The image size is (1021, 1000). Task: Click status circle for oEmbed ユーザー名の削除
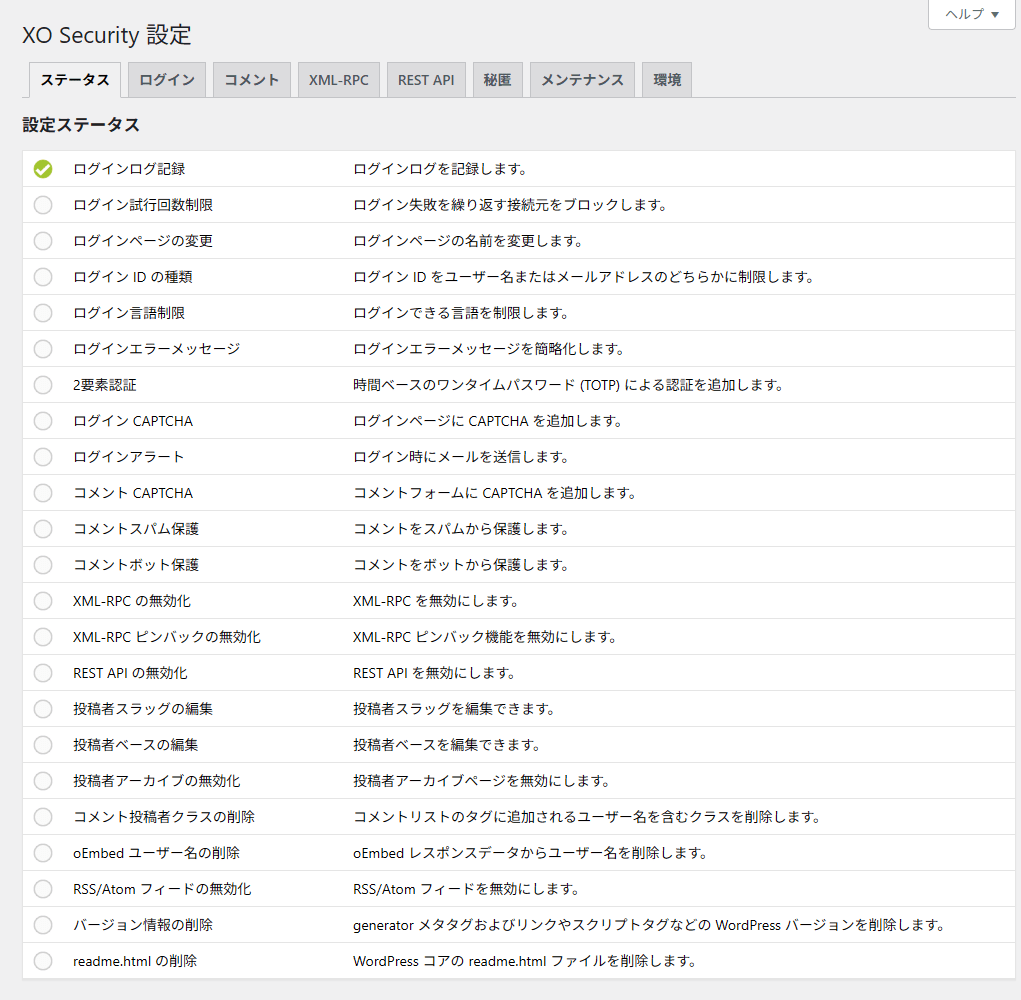pos(43,854)
